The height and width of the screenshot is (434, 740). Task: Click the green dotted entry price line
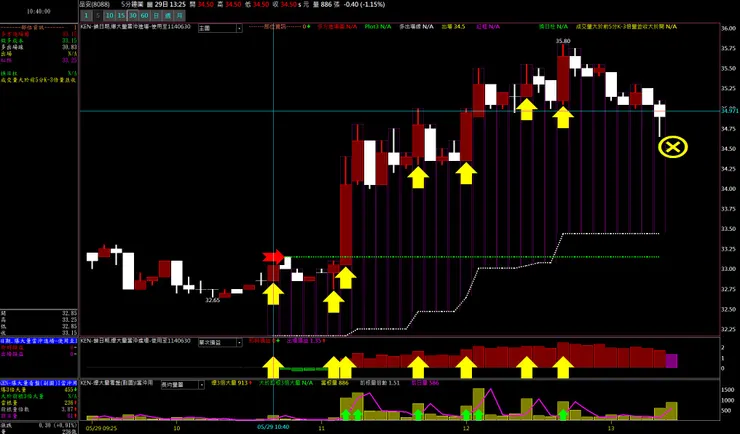pyautogui.click(x=472, y=257)
